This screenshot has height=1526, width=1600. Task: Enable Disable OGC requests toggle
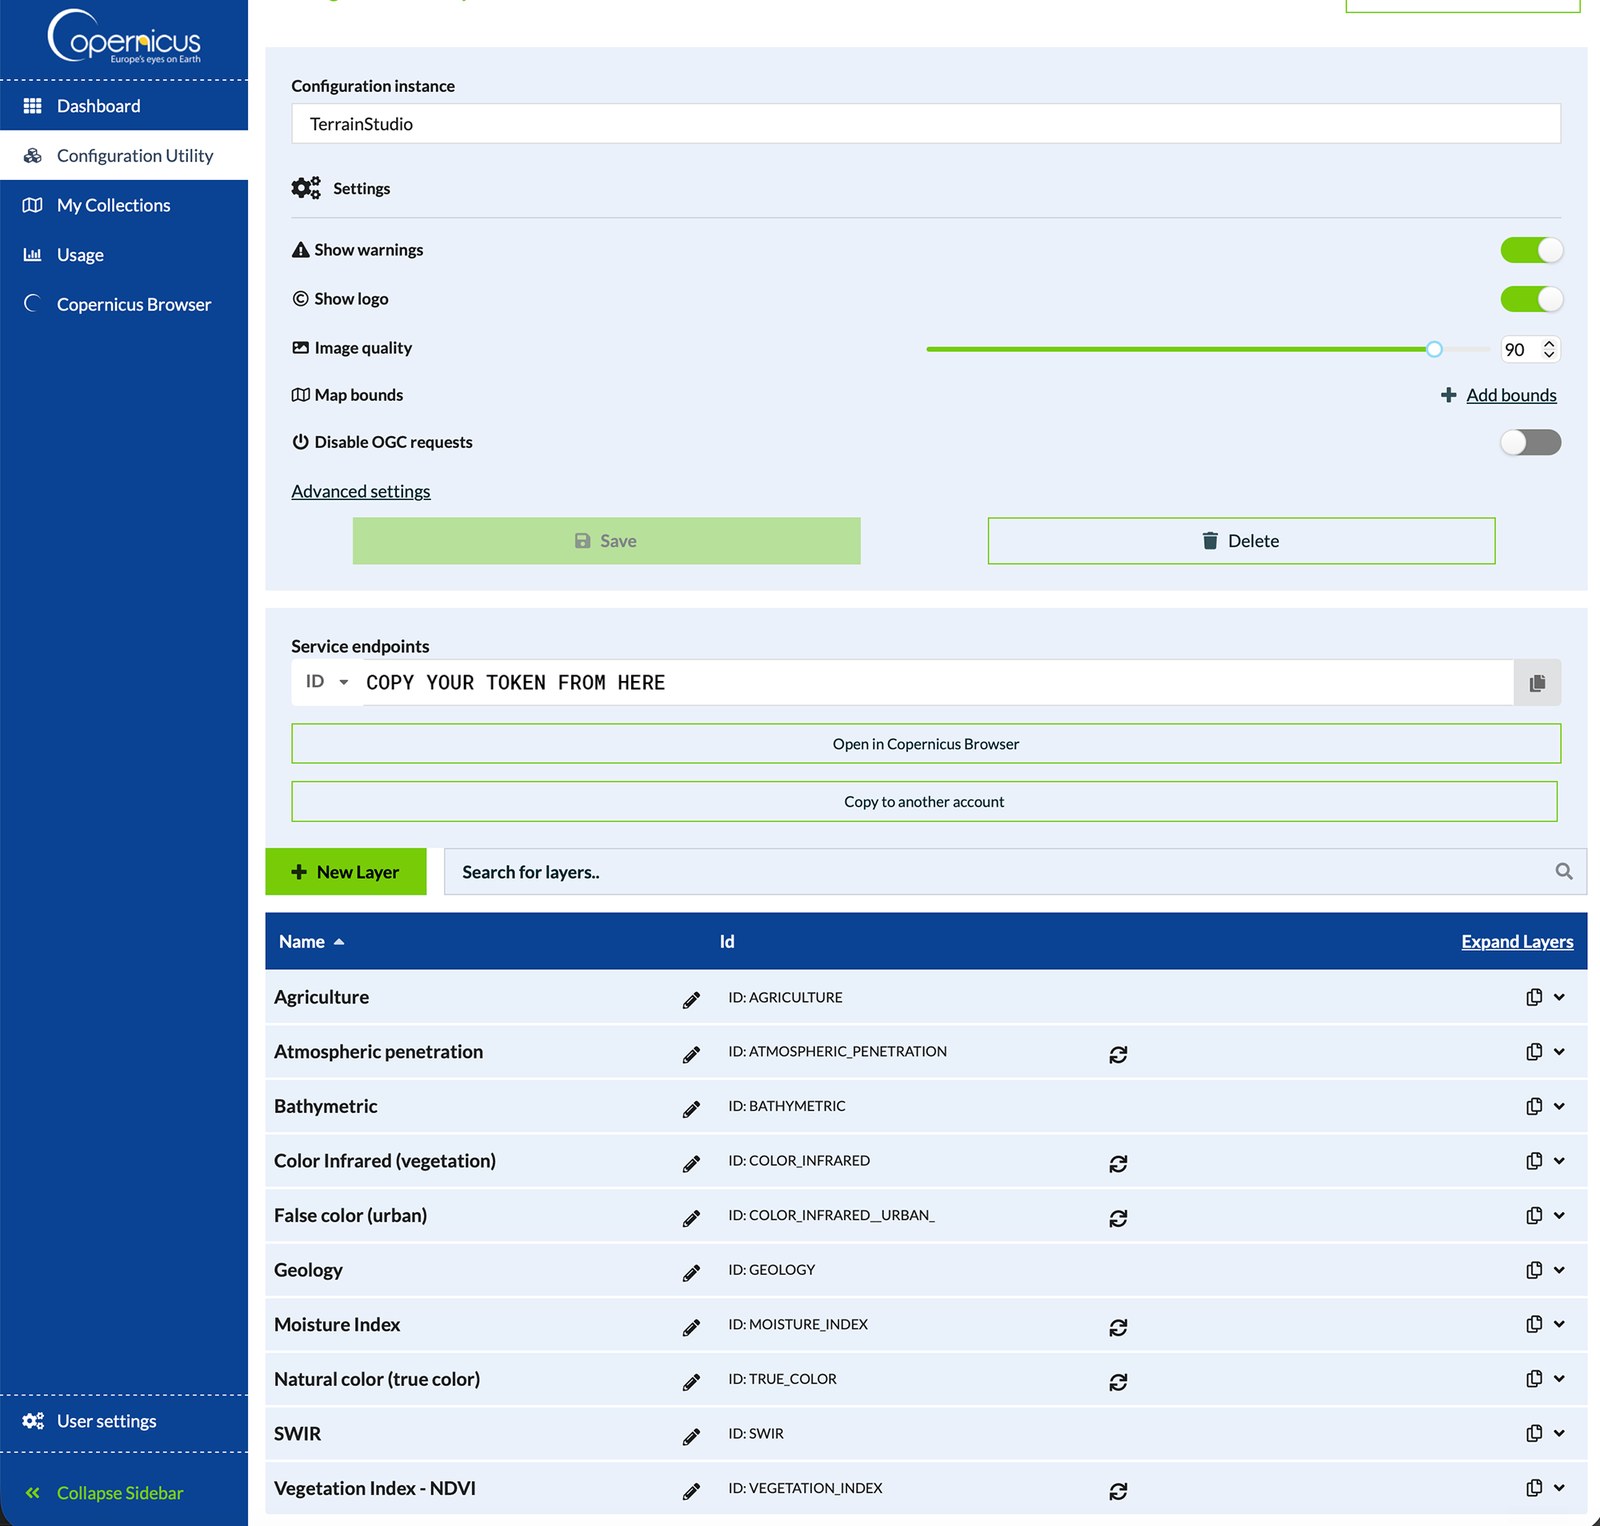[1531, 442]
